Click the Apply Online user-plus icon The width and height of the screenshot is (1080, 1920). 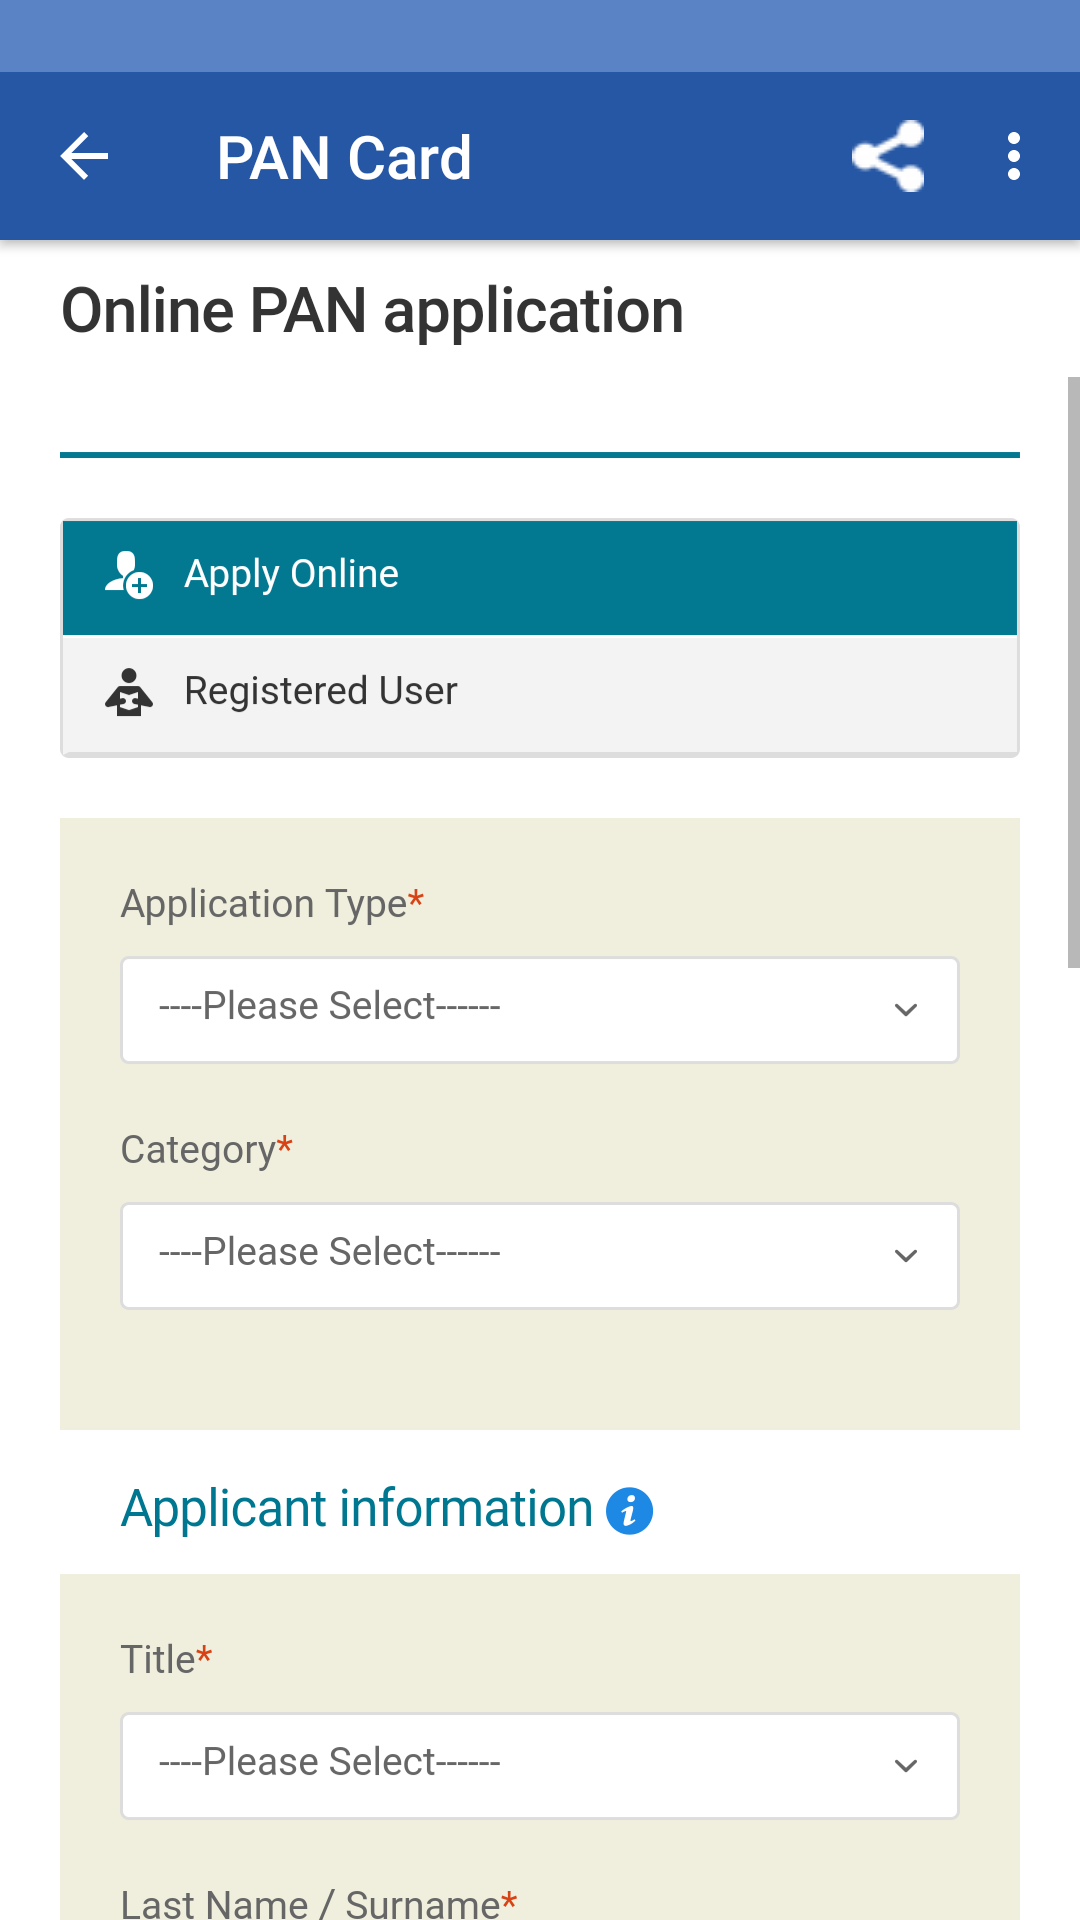pos(129,575)
